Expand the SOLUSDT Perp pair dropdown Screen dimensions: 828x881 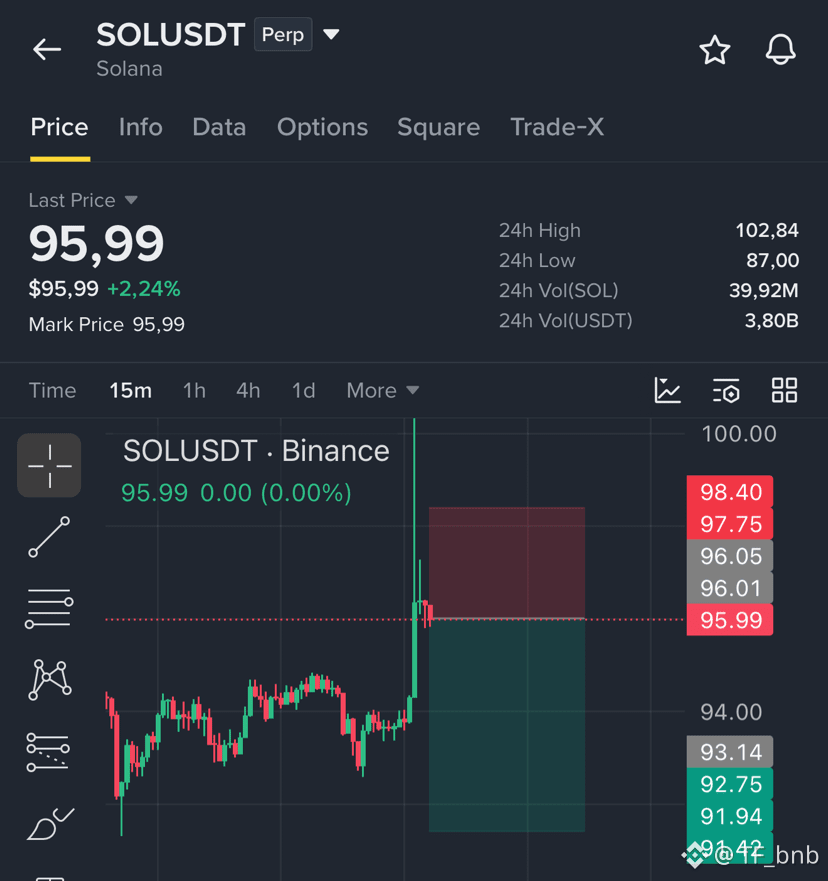(x=331, y=34)
